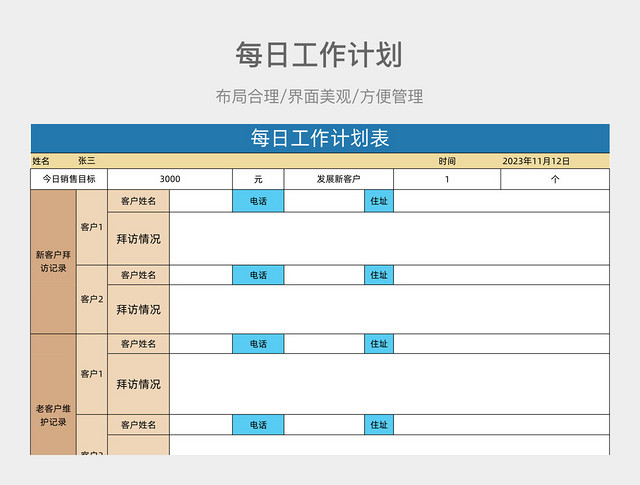Click the address input cell for new 客户2
The width and height of the screenshot is (640, 485).
(502, 275)
